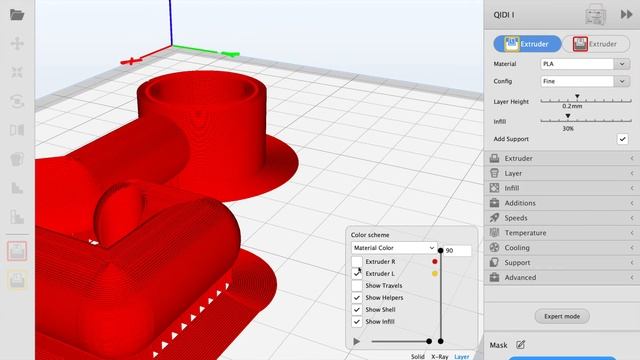Viewport: 640px width, 360px height.
Task: Open the Material Color scheme dropdown
Action: (394, 248)
